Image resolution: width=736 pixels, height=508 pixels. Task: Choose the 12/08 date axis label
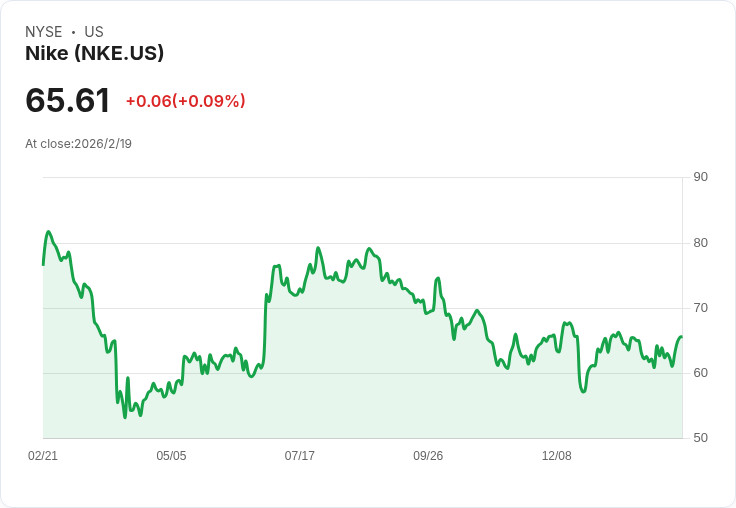click(556, 455)
